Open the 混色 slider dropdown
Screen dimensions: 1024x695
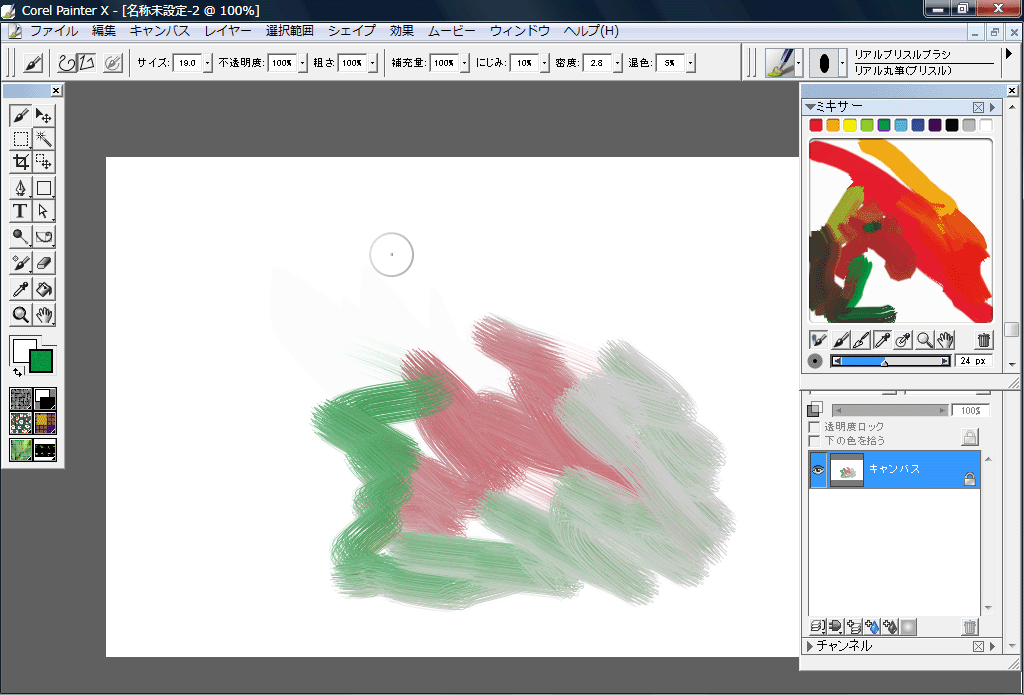coord(690,63)
